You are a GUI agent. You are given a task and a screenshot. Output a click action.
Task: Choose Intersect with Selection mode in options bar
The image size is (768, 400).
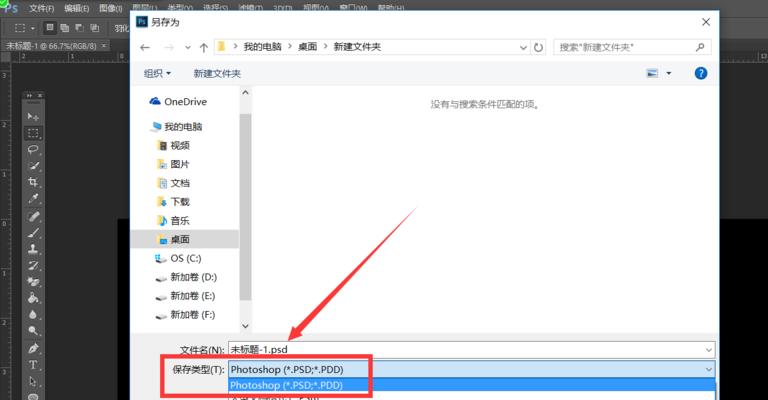click(95, 28)
